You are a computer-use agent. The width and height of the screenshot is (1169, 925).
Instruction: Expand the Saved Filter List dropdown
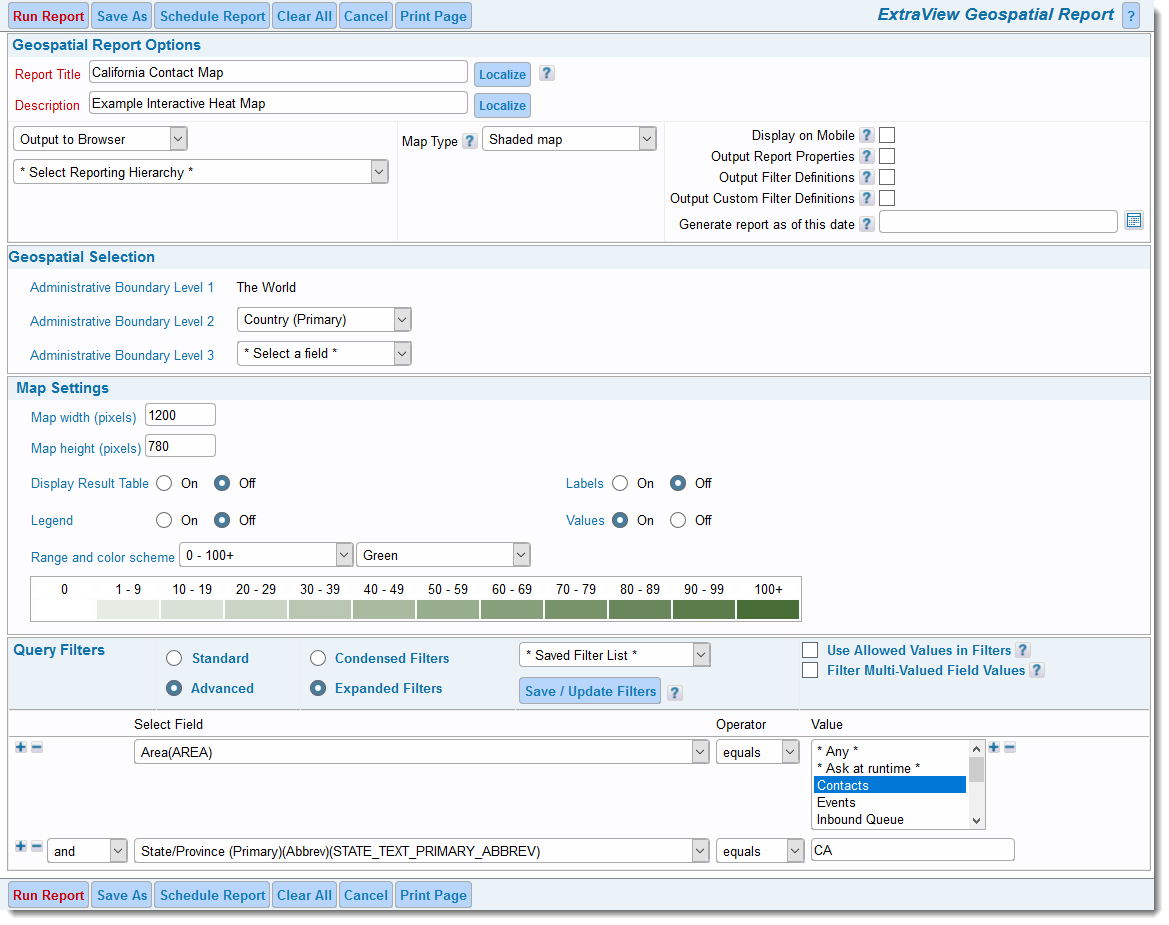(614, 655)
